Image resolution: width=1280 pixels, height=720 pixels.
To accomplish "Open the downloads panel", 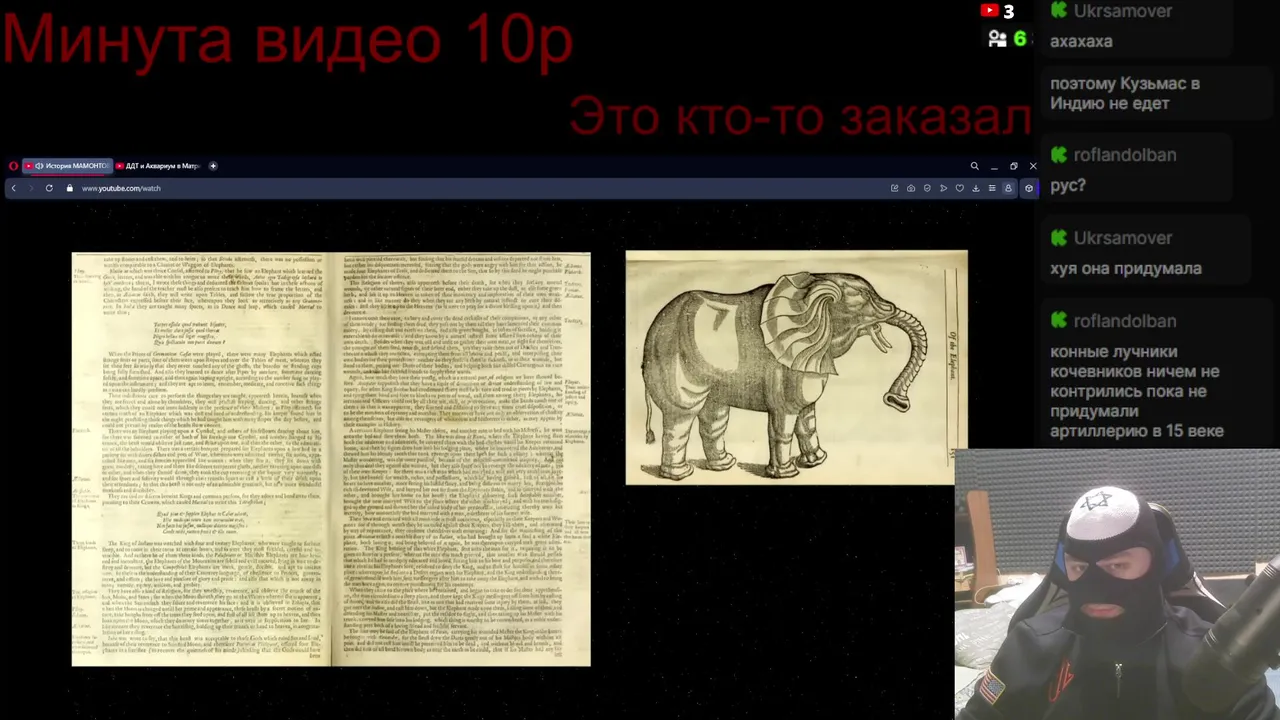I will [x=976, y=188].
